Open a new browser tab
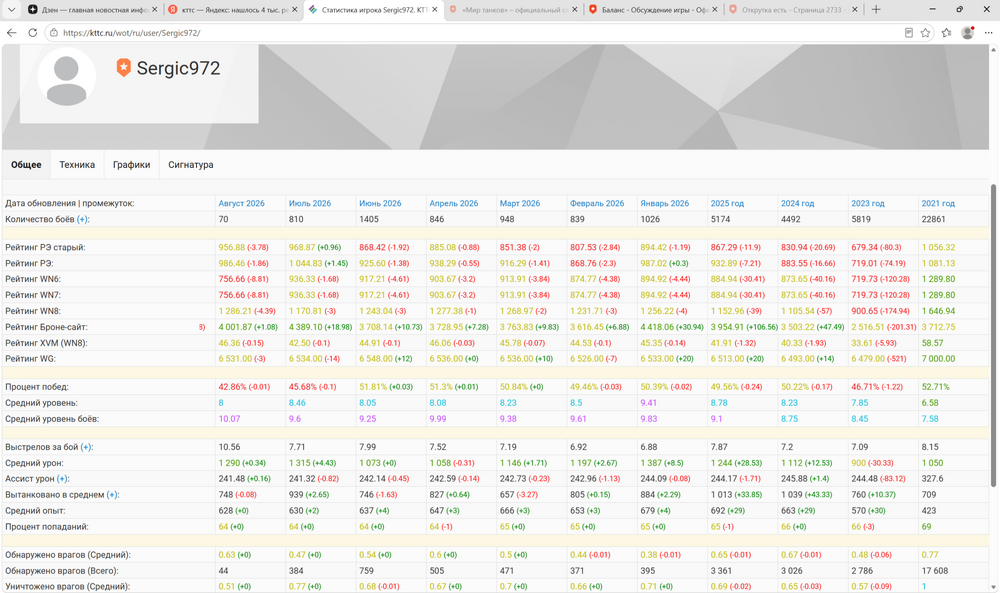Image resolution: width=1000 pixels, height=593 pixels. click(x=876, y=10)
